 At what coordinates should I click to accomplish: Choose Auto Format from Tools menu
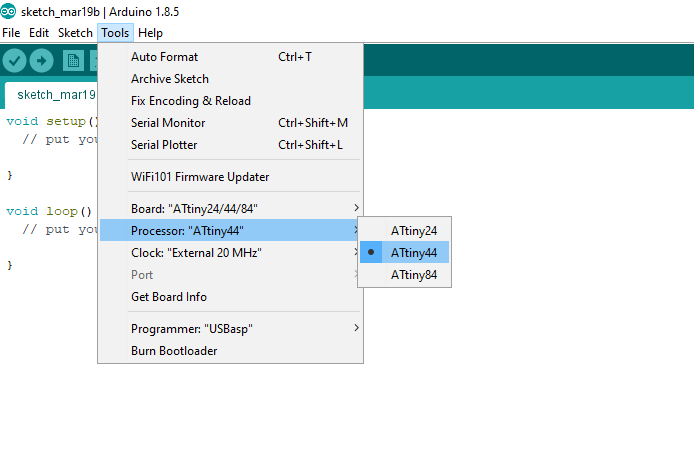(165, 57)
